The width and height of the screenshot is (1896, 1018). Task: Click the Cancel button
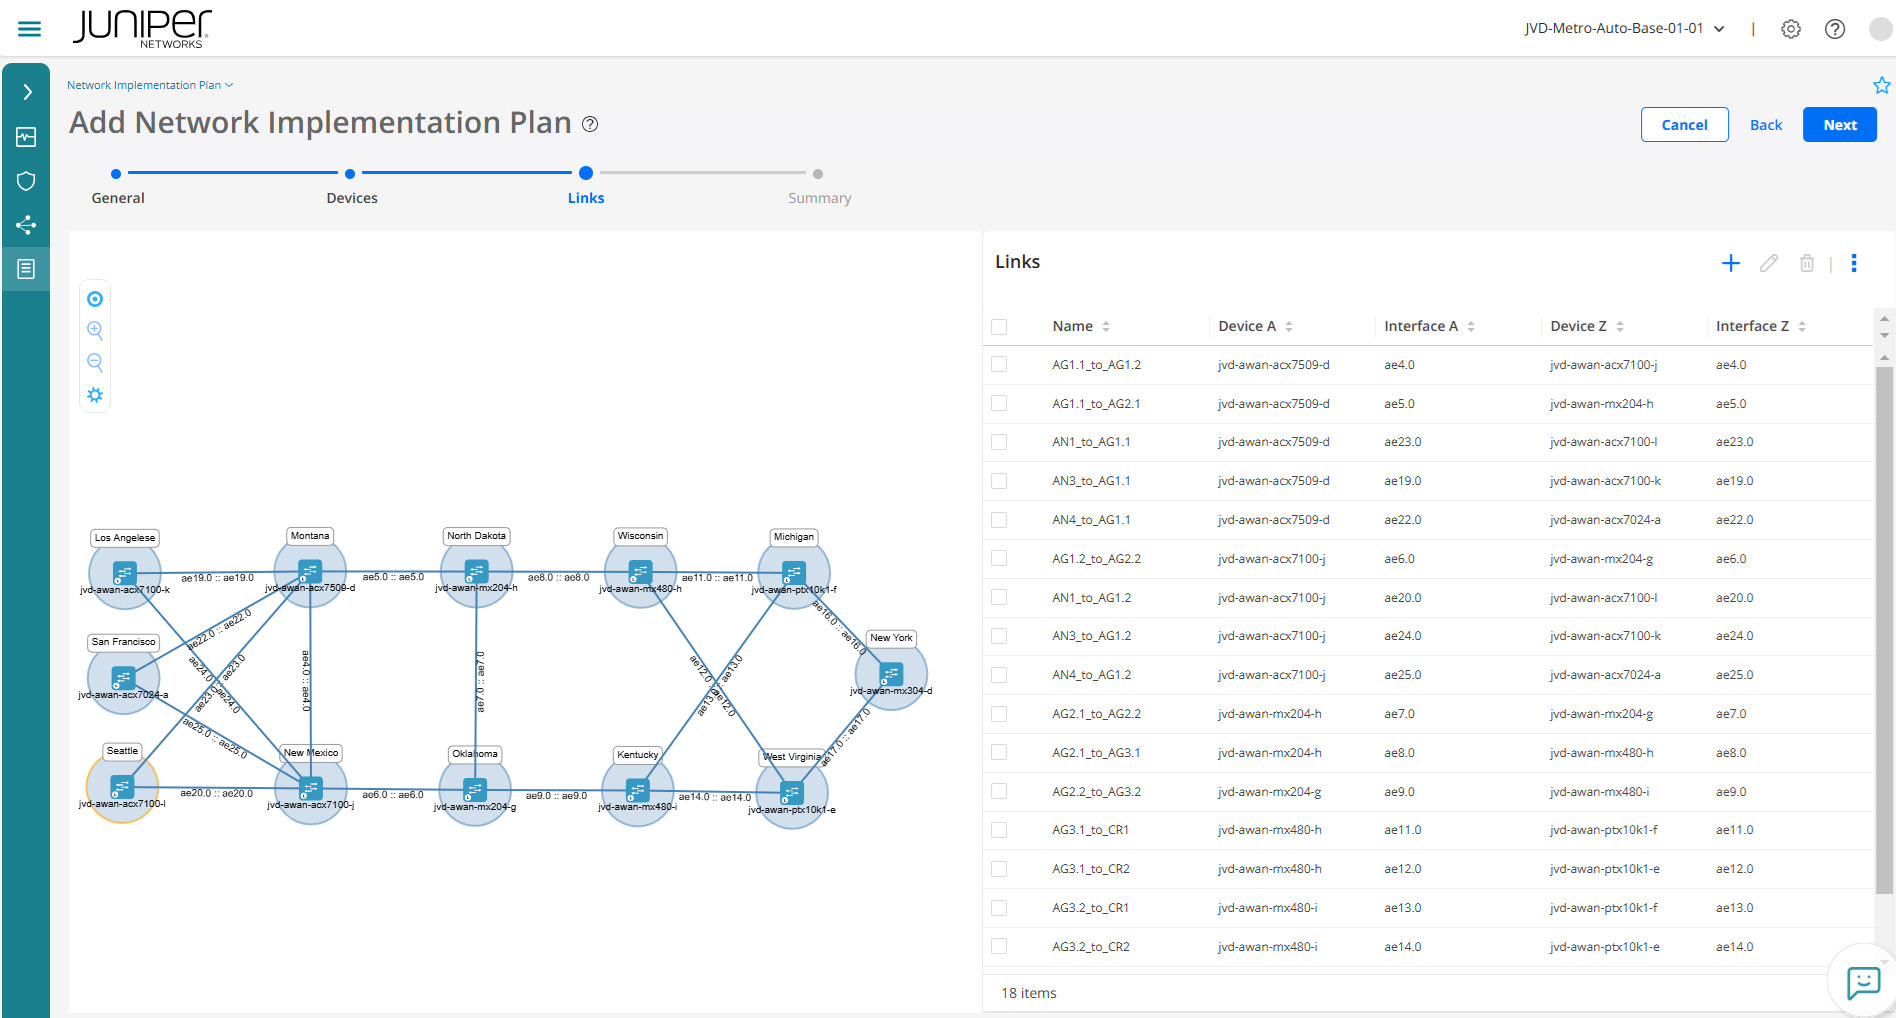point(1684,125)
